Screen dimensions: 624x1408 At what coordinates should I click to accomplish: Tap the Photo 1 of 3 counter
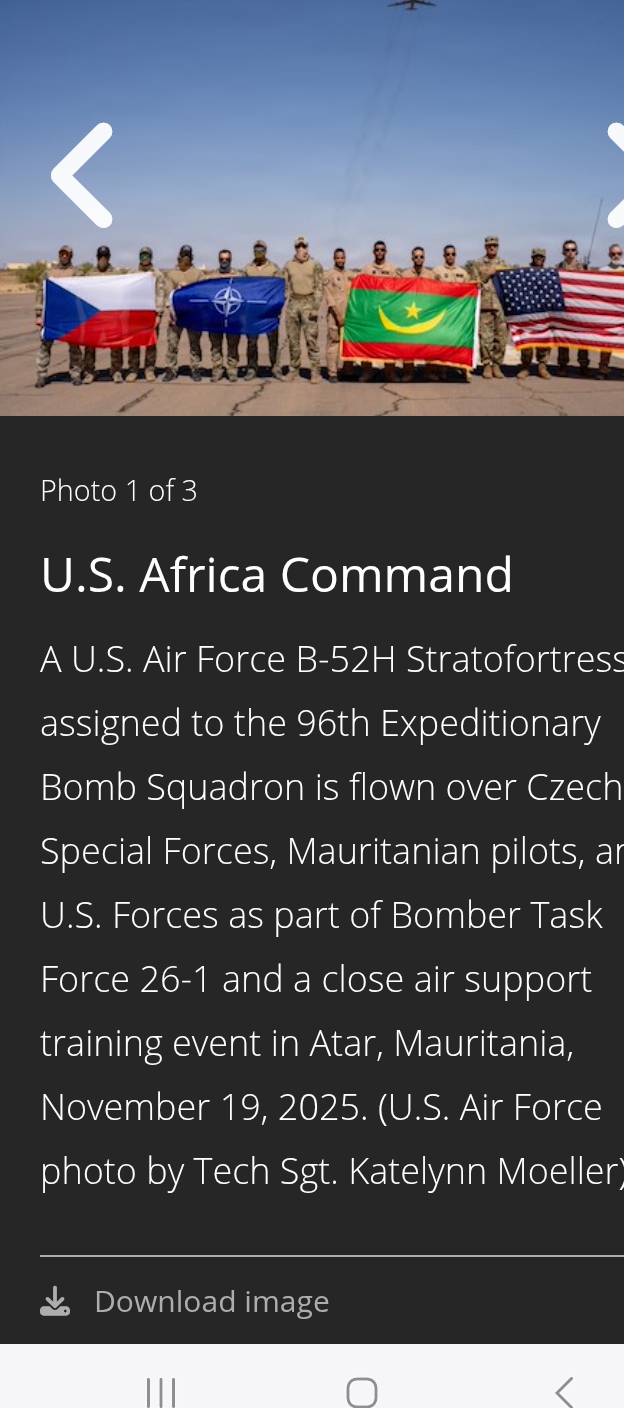point(118,491)
